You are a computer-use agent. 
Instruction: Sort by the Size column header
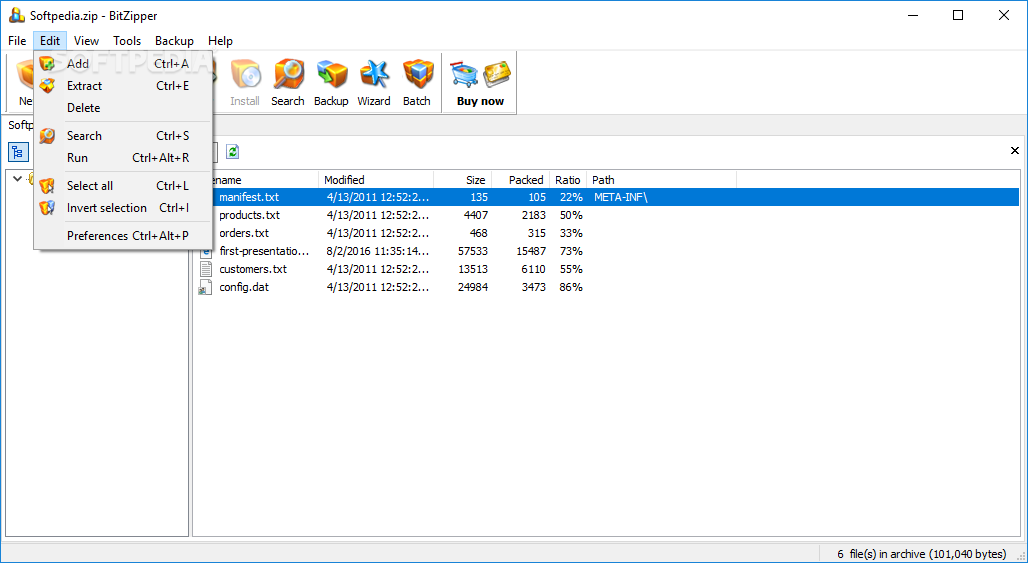pos(462,180)
